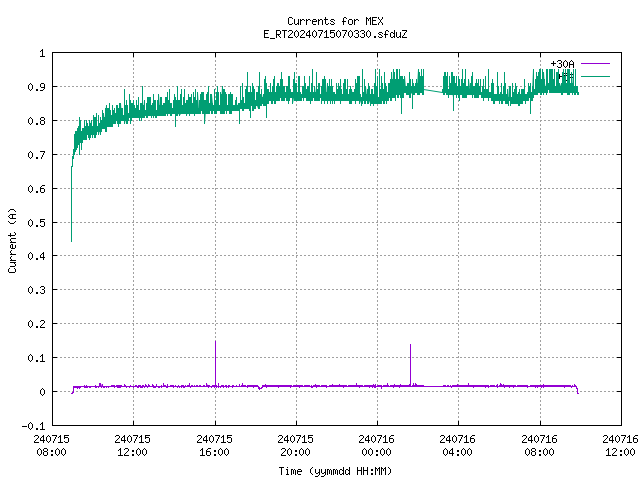The width and height of the screenshot is (640, 480).
Task: Click the x-axis tick label '240715 12:00'
Action: click(x=133, y=445)
